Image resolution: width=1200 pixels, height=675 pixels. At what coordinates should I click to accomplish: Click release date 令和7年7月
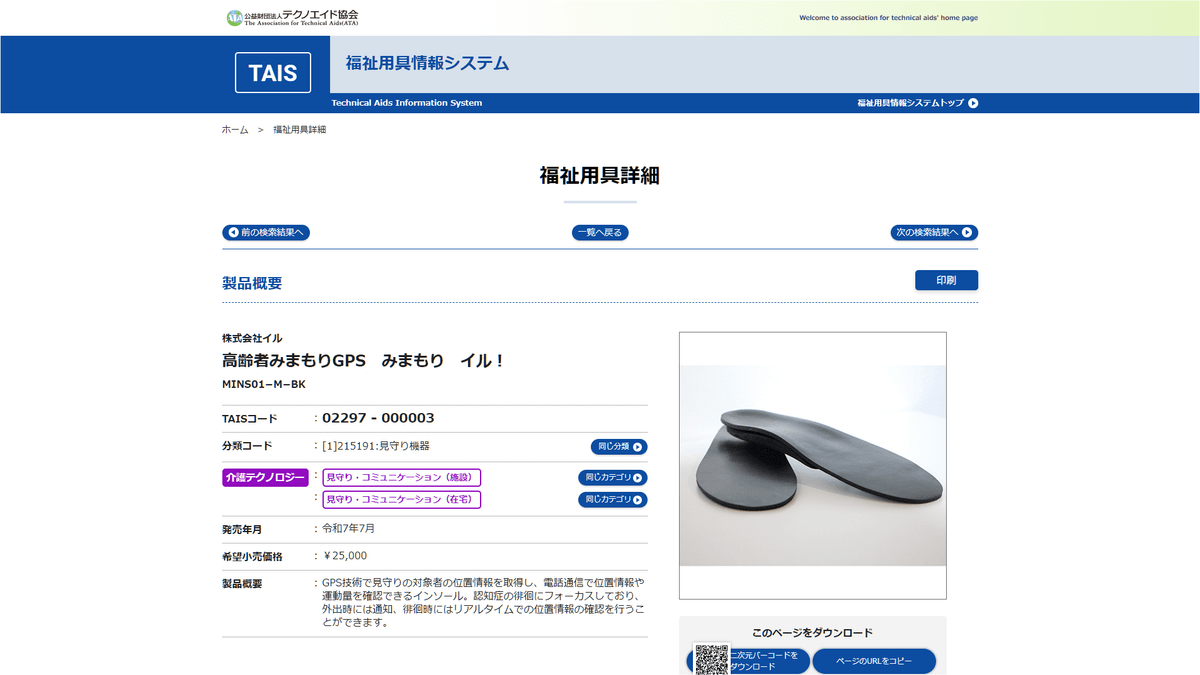[x=348, y=528]
